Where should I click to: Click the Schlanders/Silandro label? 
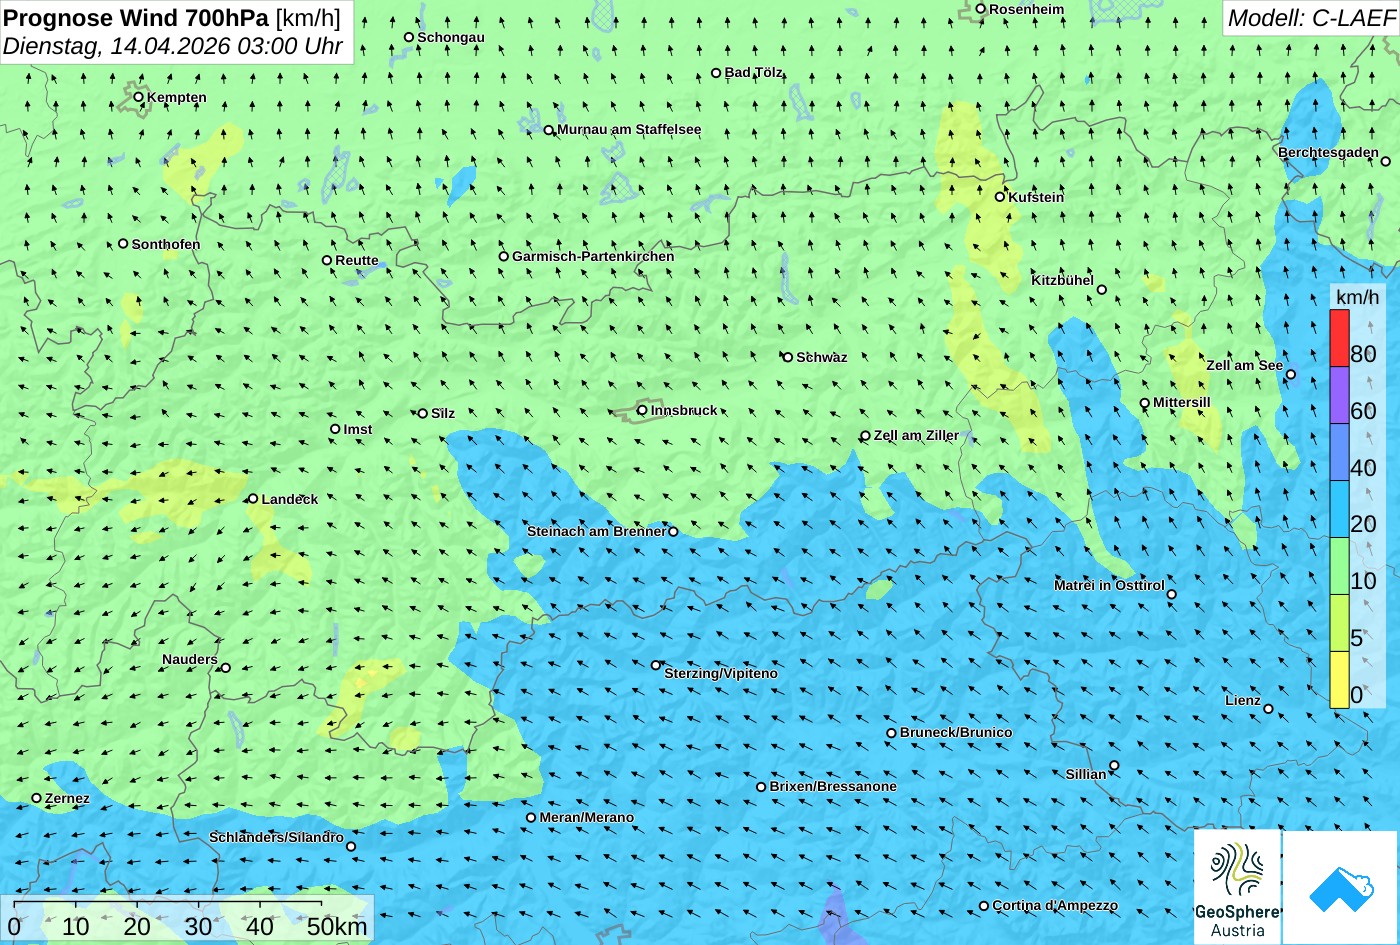point(276,837)
